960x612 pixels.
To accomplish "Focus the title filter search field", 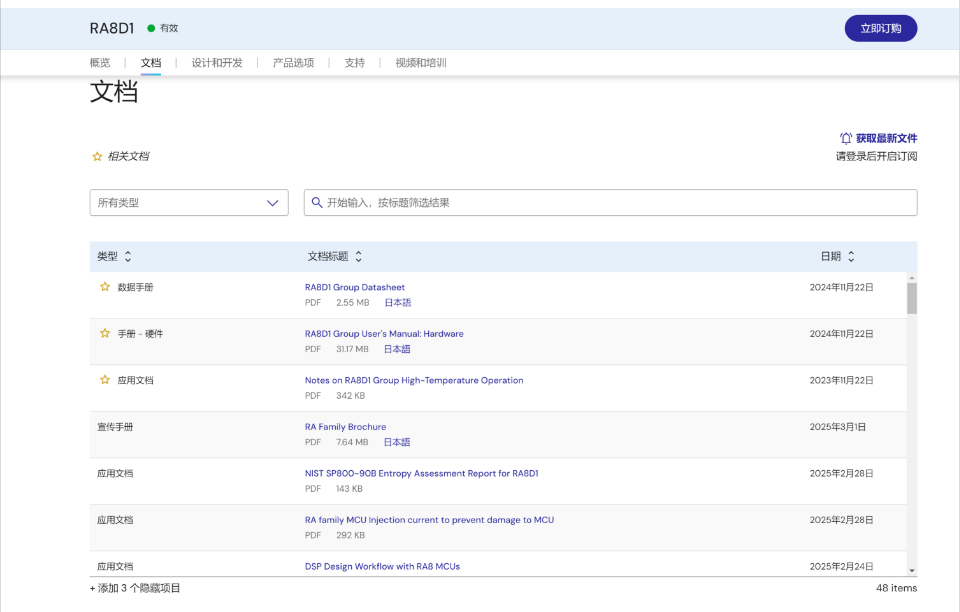I will pyautogui.click(x=610, y=203).
